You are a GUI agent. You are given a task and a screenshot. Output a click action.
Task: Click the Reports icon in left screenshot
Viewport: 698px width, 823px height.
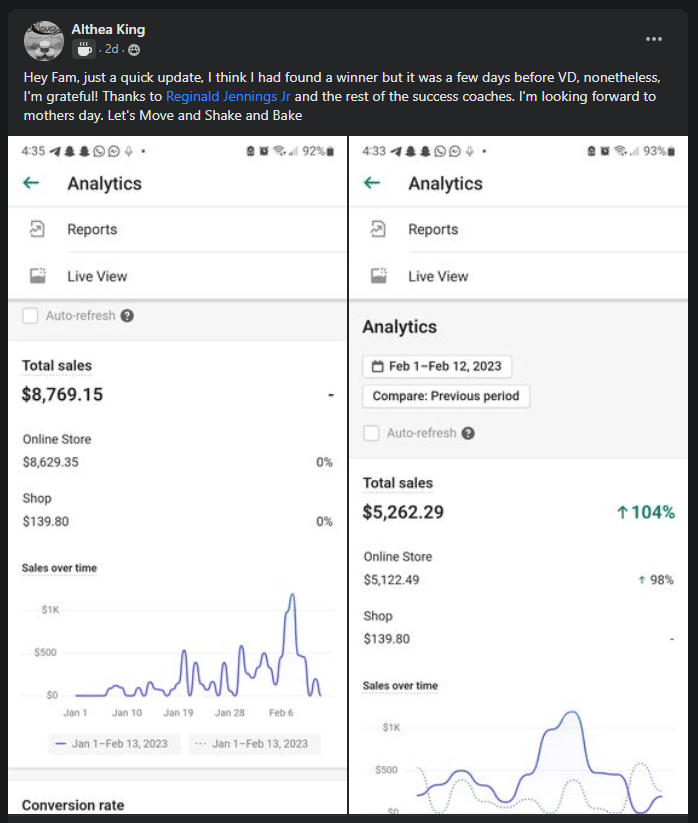click(x=37, y=229)
